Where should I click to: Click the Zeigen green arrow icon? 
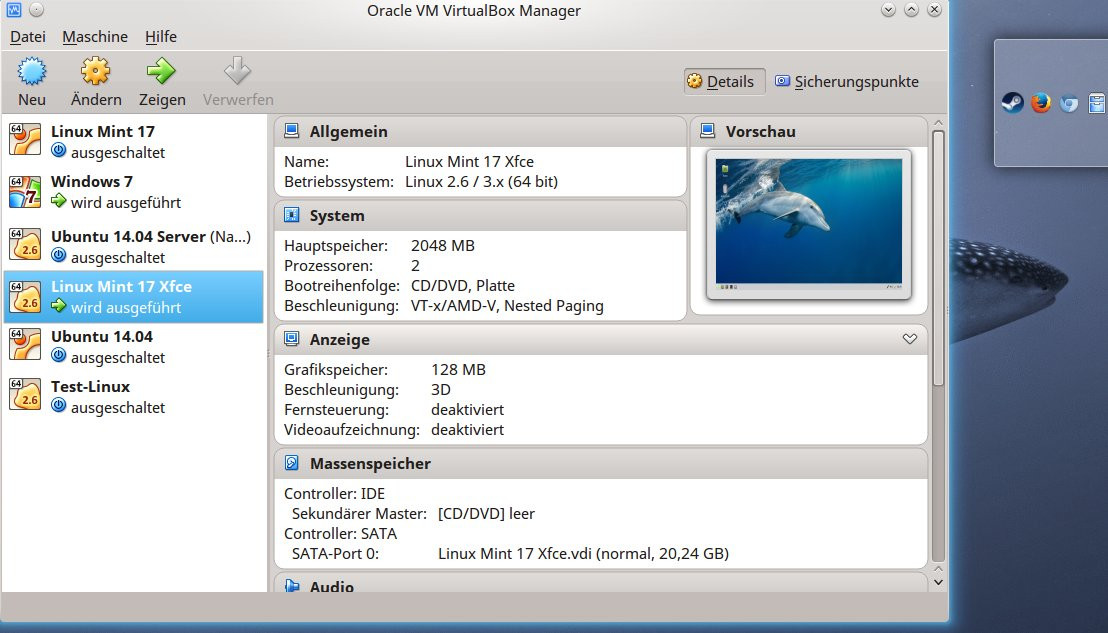pos(162,71)
